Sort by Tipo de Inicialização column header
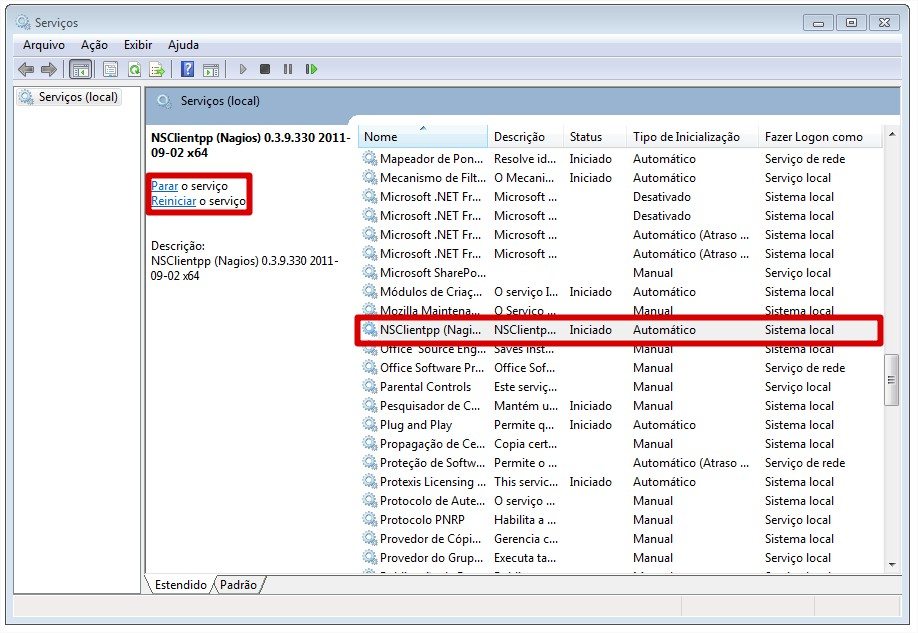The image size is (918, 633). pos(686,137)
